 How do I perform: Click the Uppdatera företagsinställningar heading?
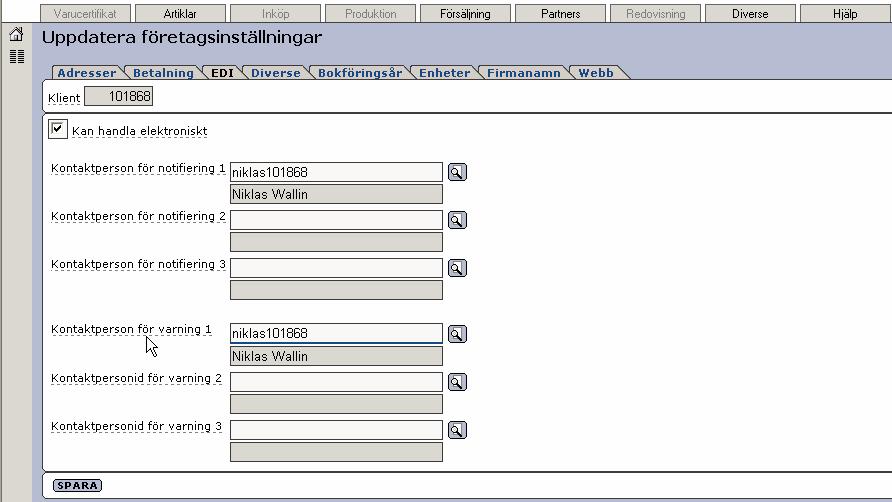[182, 38]
